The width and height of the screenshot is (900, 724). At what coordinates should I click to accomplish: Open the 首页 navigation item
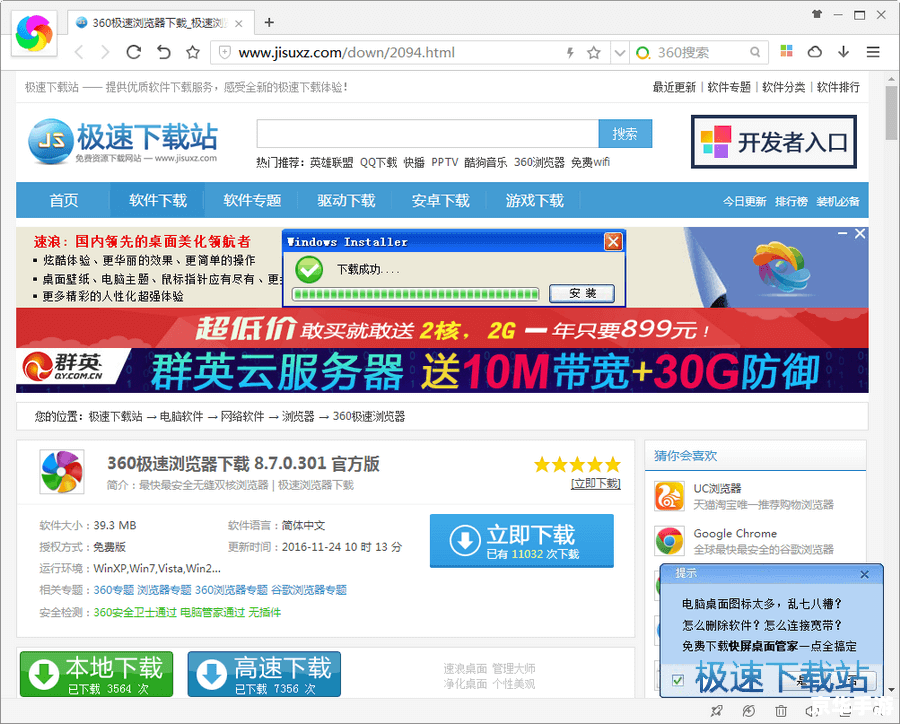coord(63,200)
